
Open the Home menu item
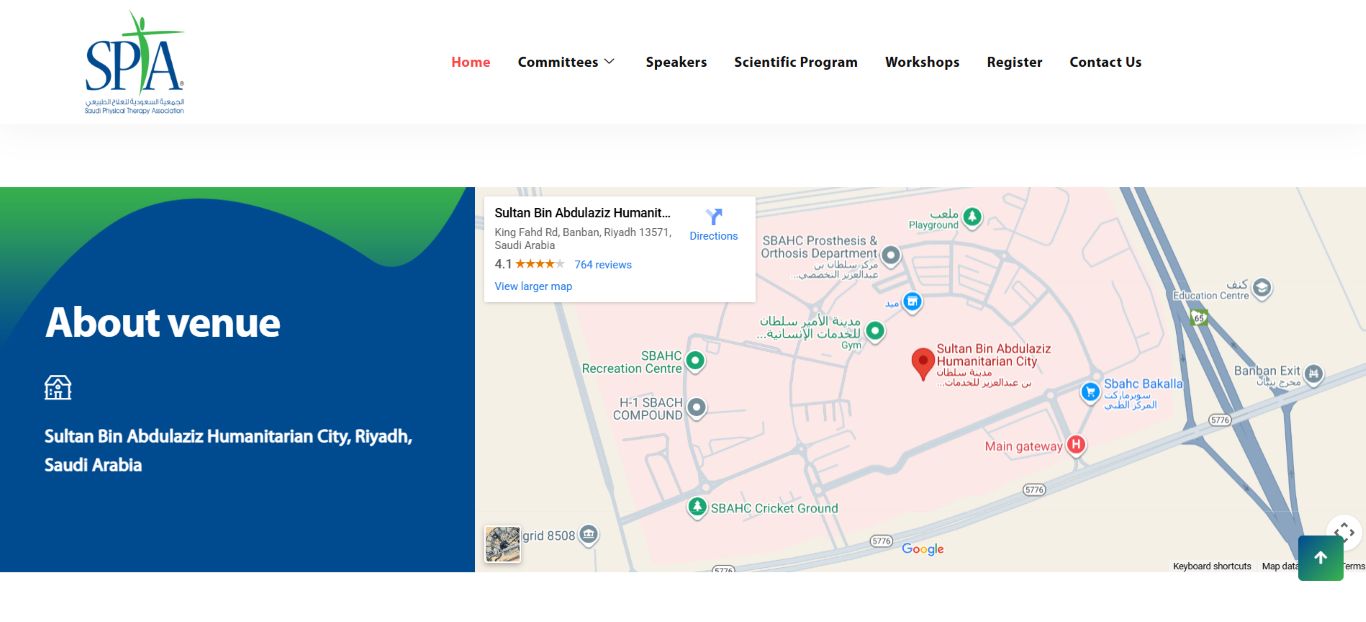(470, 62)
